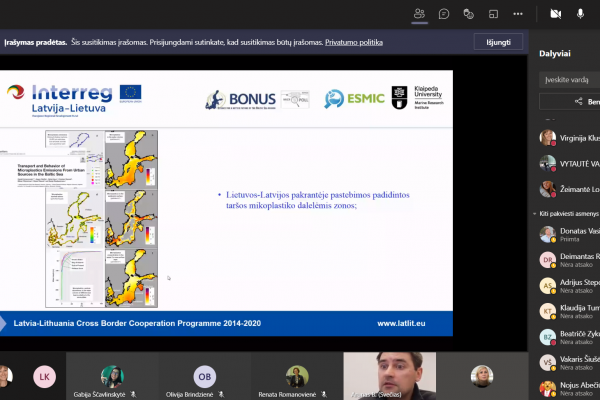The width and height of the screenshot is (600, 400).
Task: Click Olivija Brindzienė's OB avatar tile
Action: click(205, 376)
